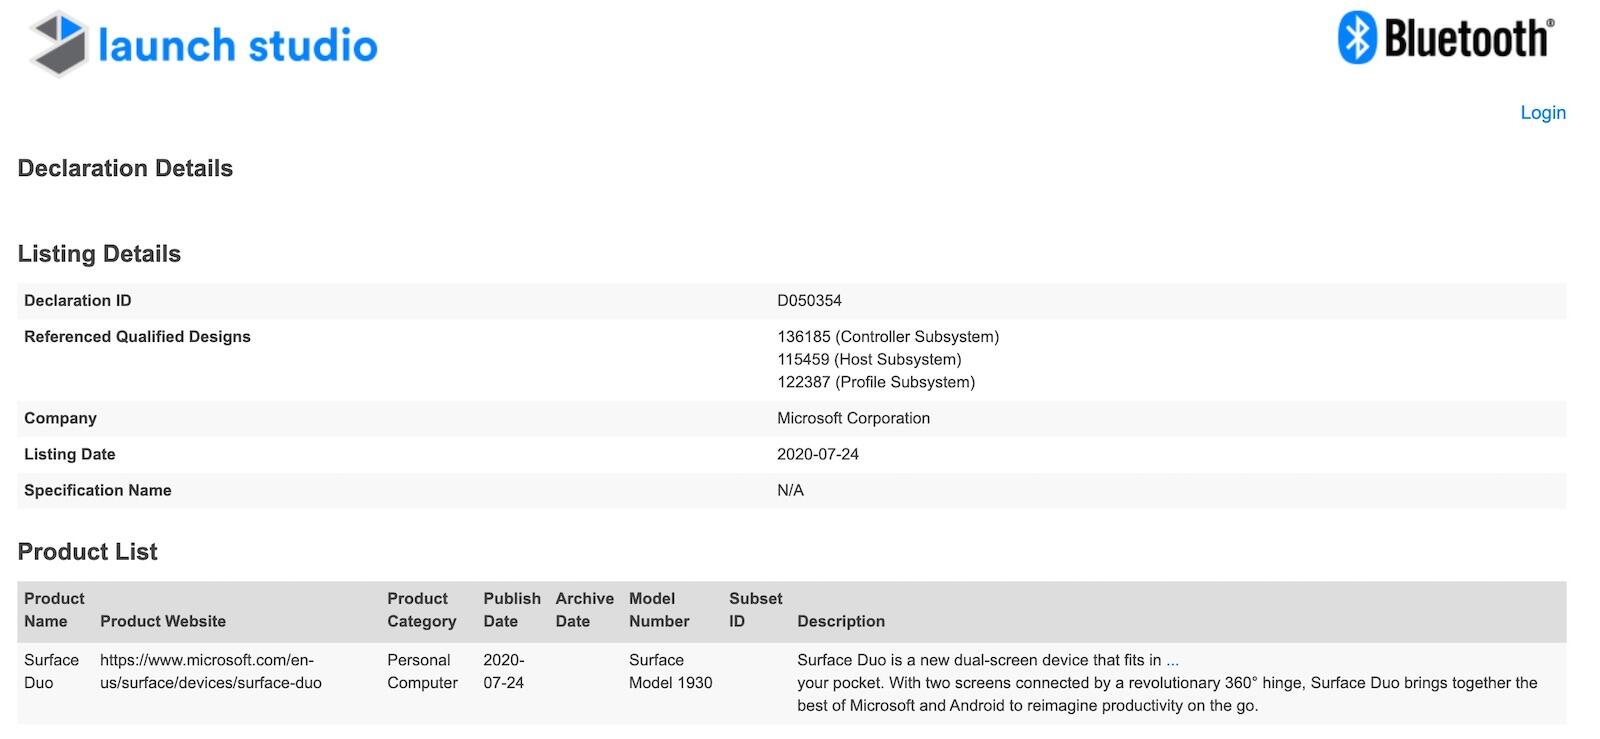Click the Product Website column header
Screen dimensions: 1600x739
pyautogui.click(x=163, y=621)
